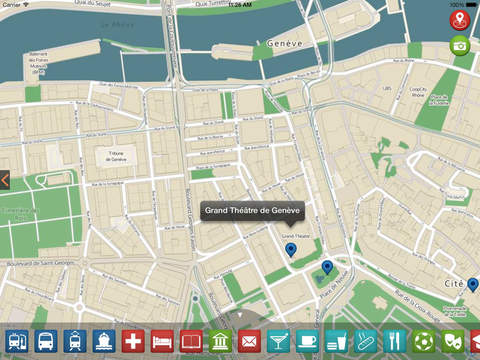Select the ferry boat category icon

(104, 341)
